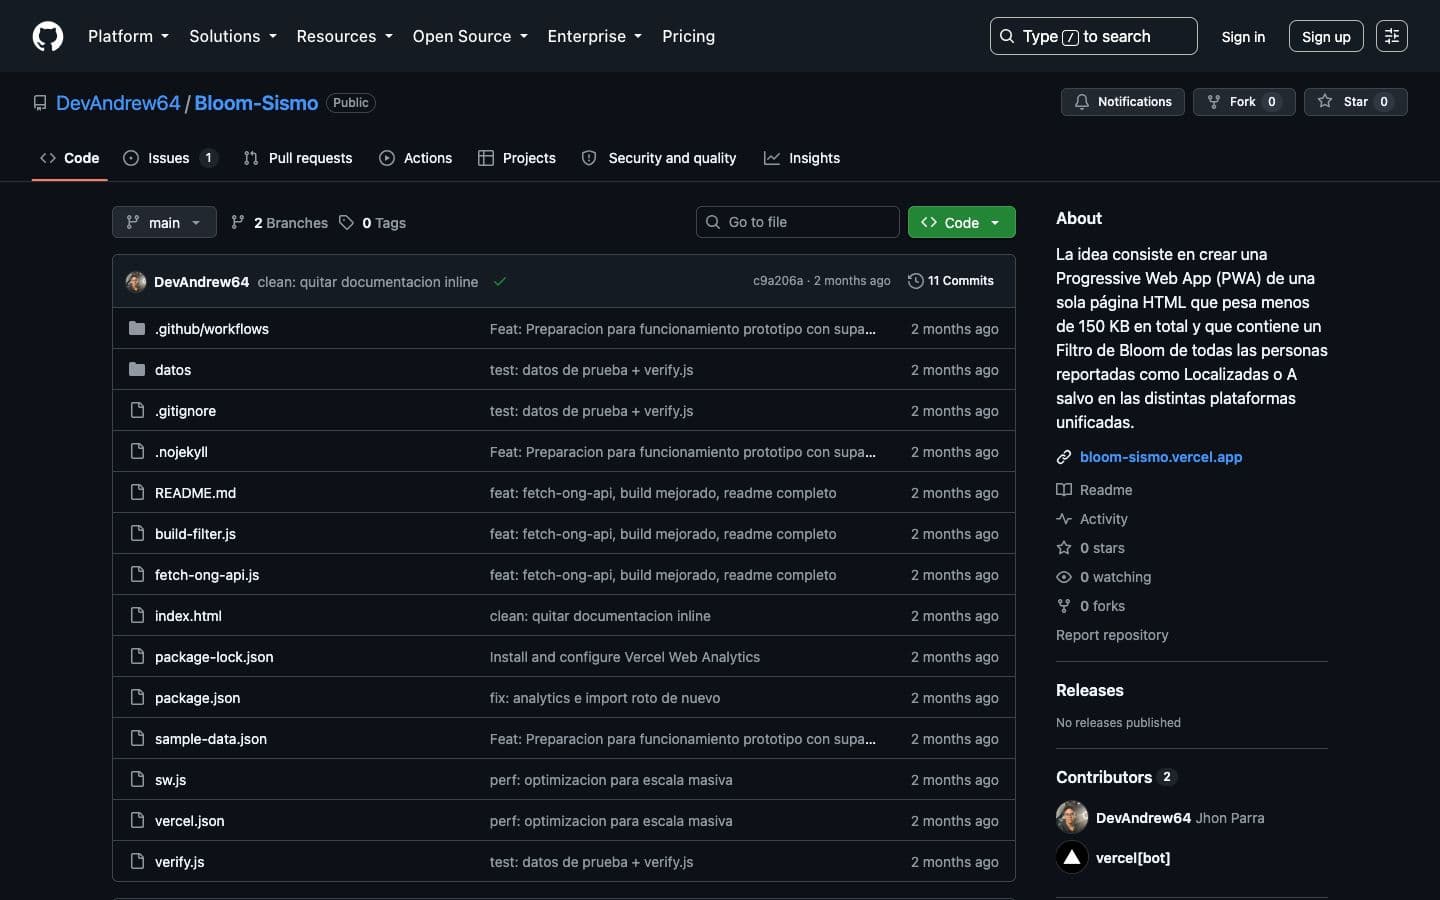
Task: Click the folder icon beside datos
Action: pos(137,369)
